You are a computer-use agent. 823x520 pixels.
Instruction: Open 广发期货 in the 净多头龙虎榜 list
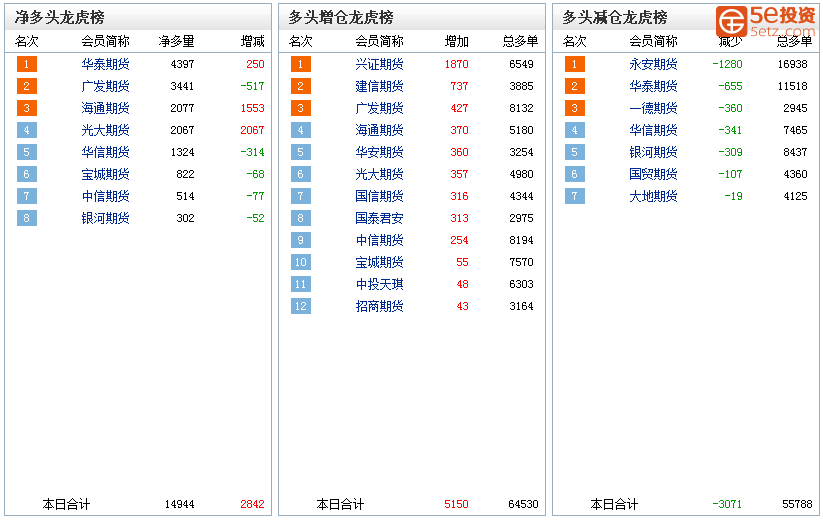tap(105, 86)
